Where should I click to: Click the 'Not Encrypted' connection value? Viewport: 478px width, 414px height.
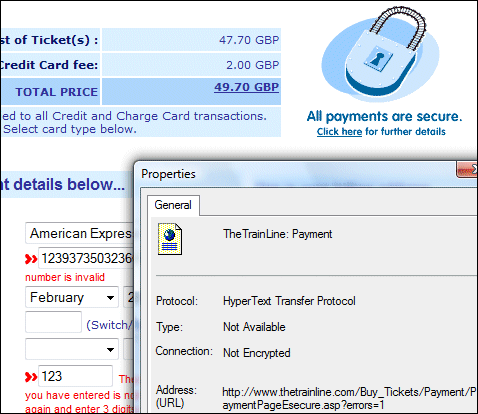tap(257, 353)
